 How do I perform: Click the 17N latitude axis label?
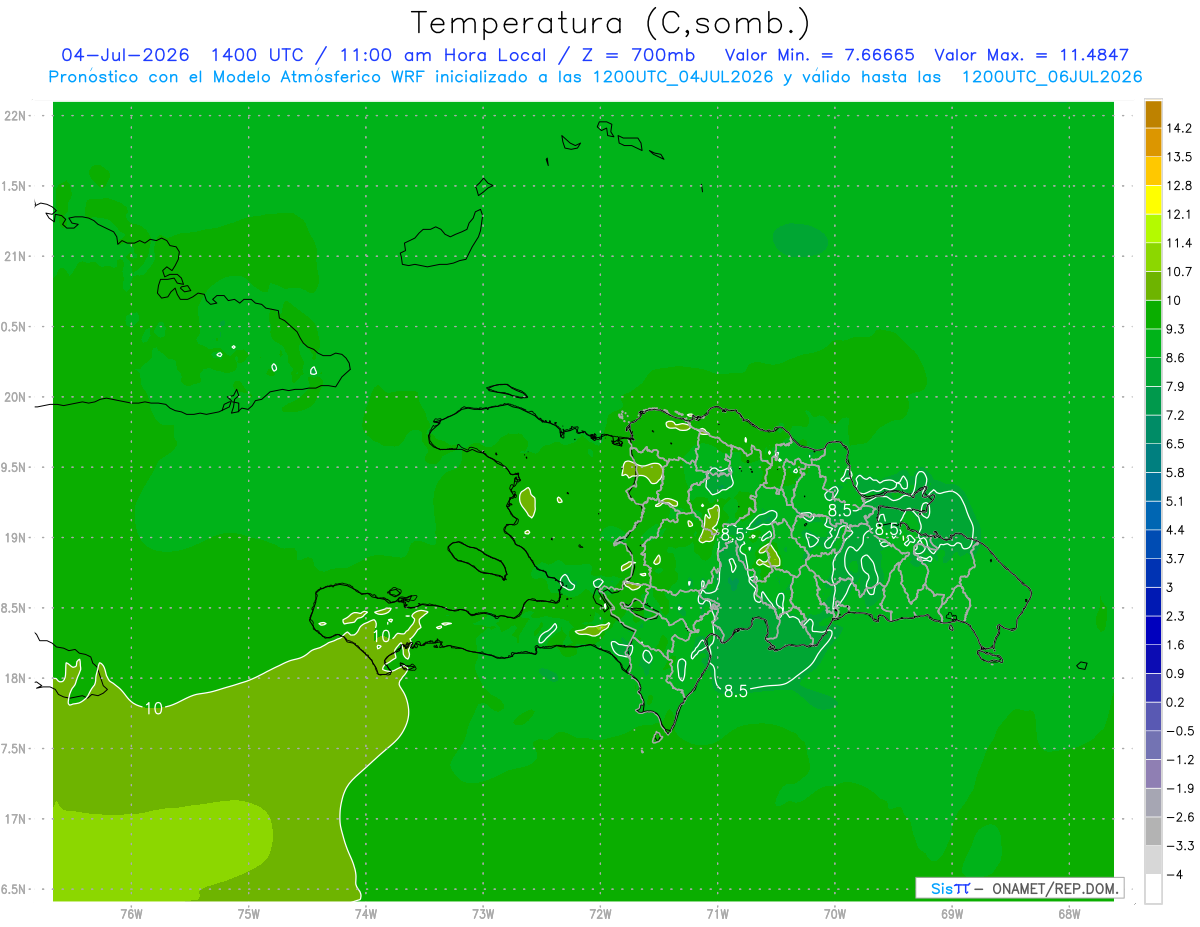tap(16, 819)
